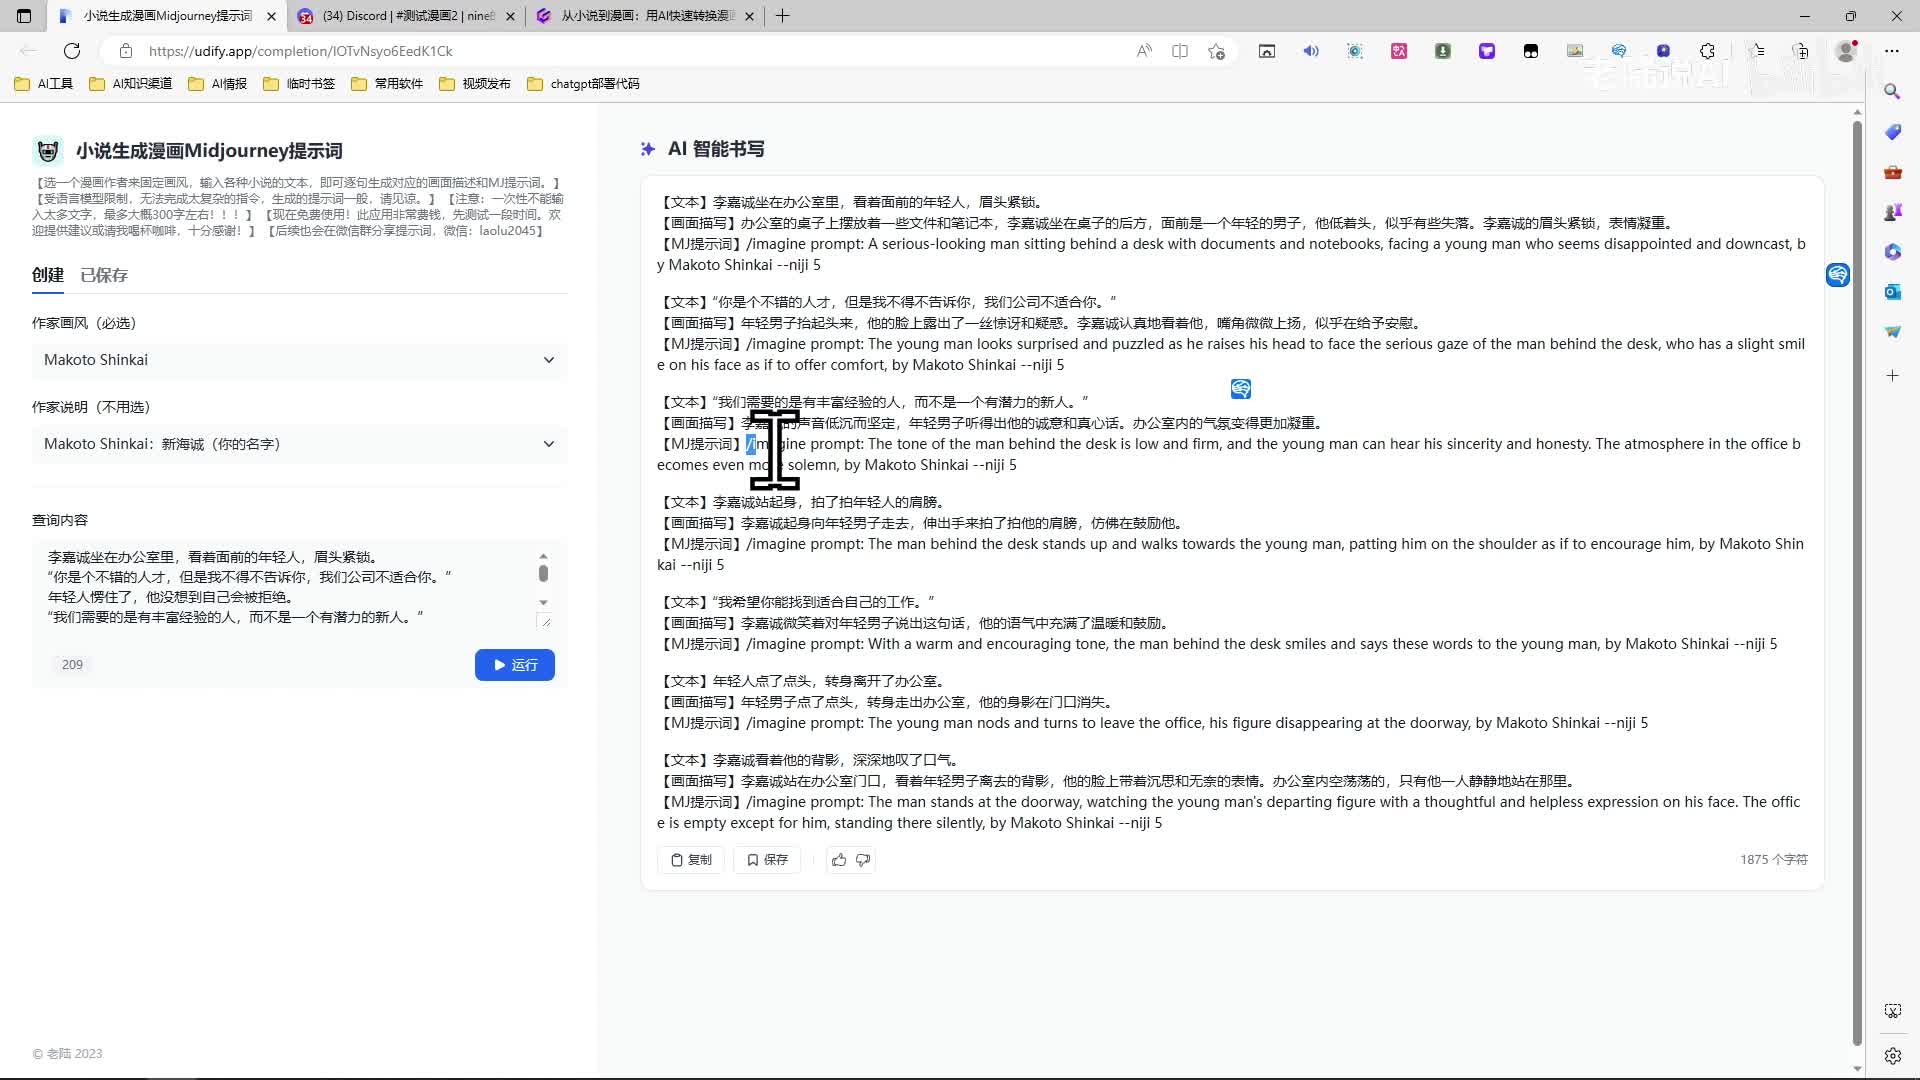Open the AI工具 bookmarks folder
The height and width of the screenshot is (1080, 1920).
click(44, 84)
